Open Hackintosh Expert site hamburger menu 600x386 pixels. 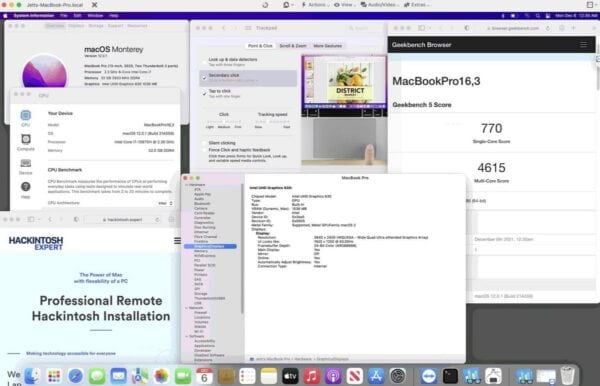point(177,241)
